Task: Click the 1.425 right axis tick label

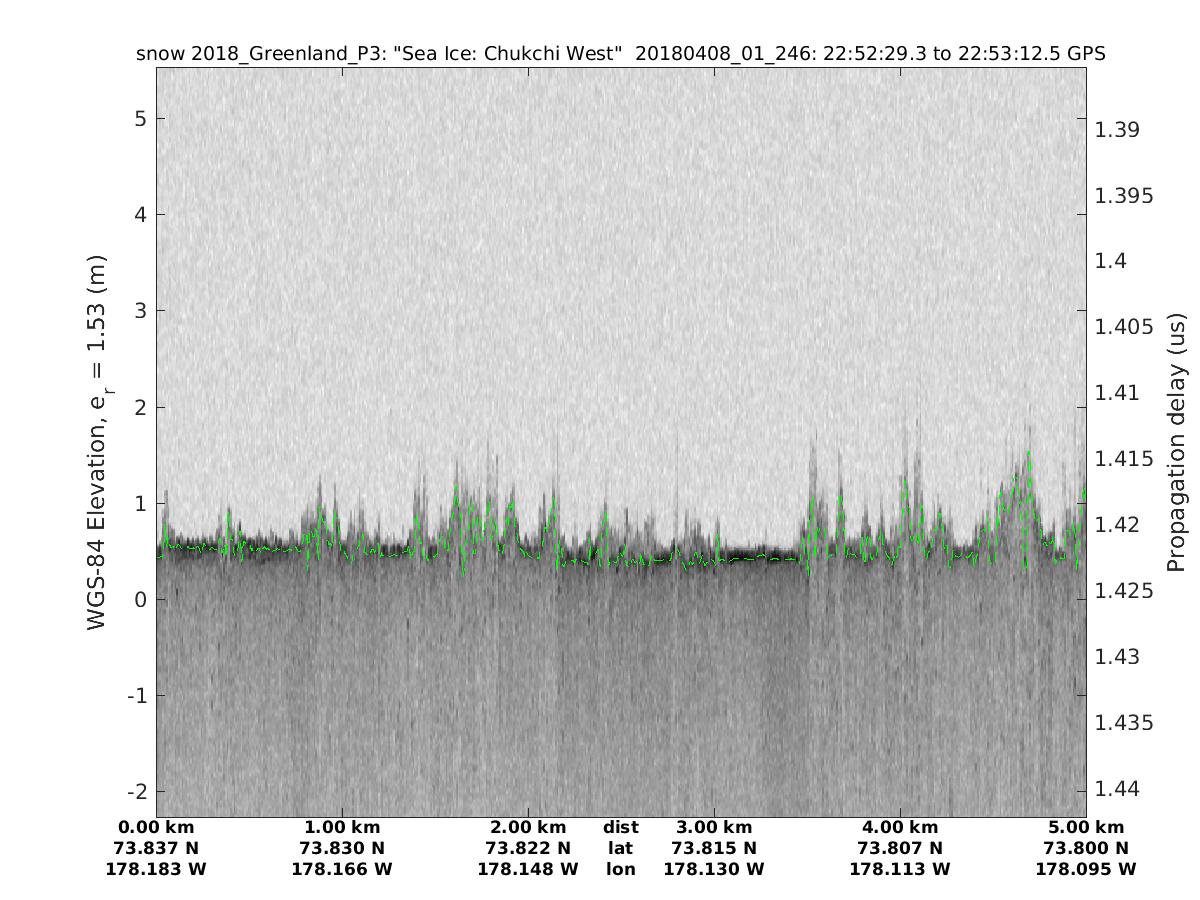Action: 1124,591
